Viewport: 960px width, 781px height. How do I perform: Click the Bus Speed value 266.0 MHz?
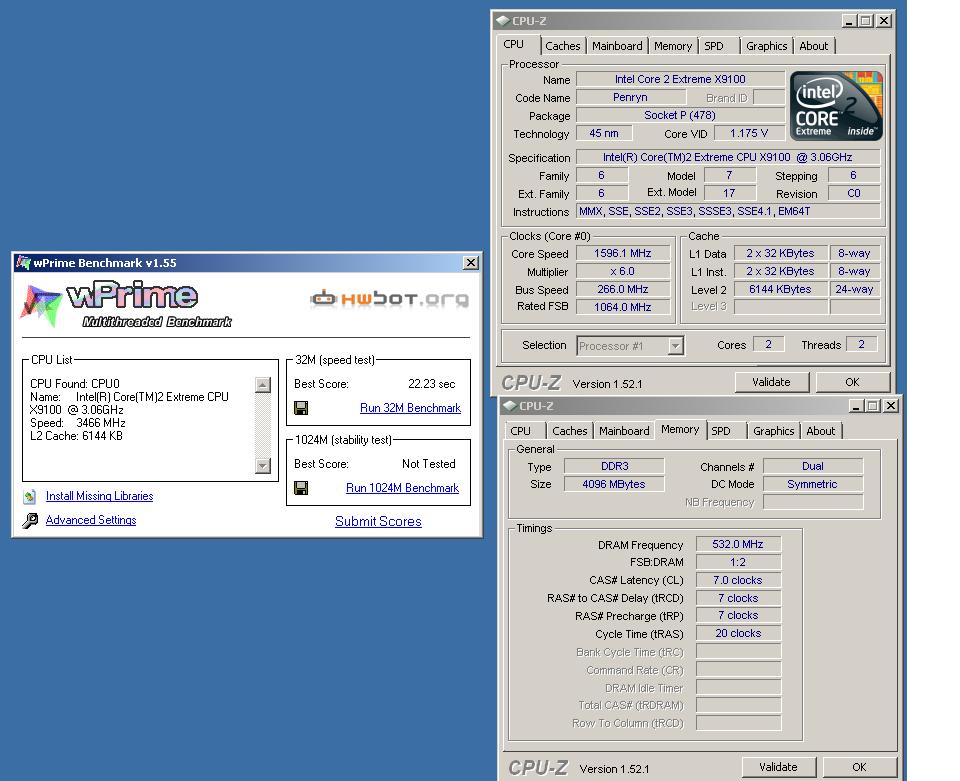click(623, 289)
